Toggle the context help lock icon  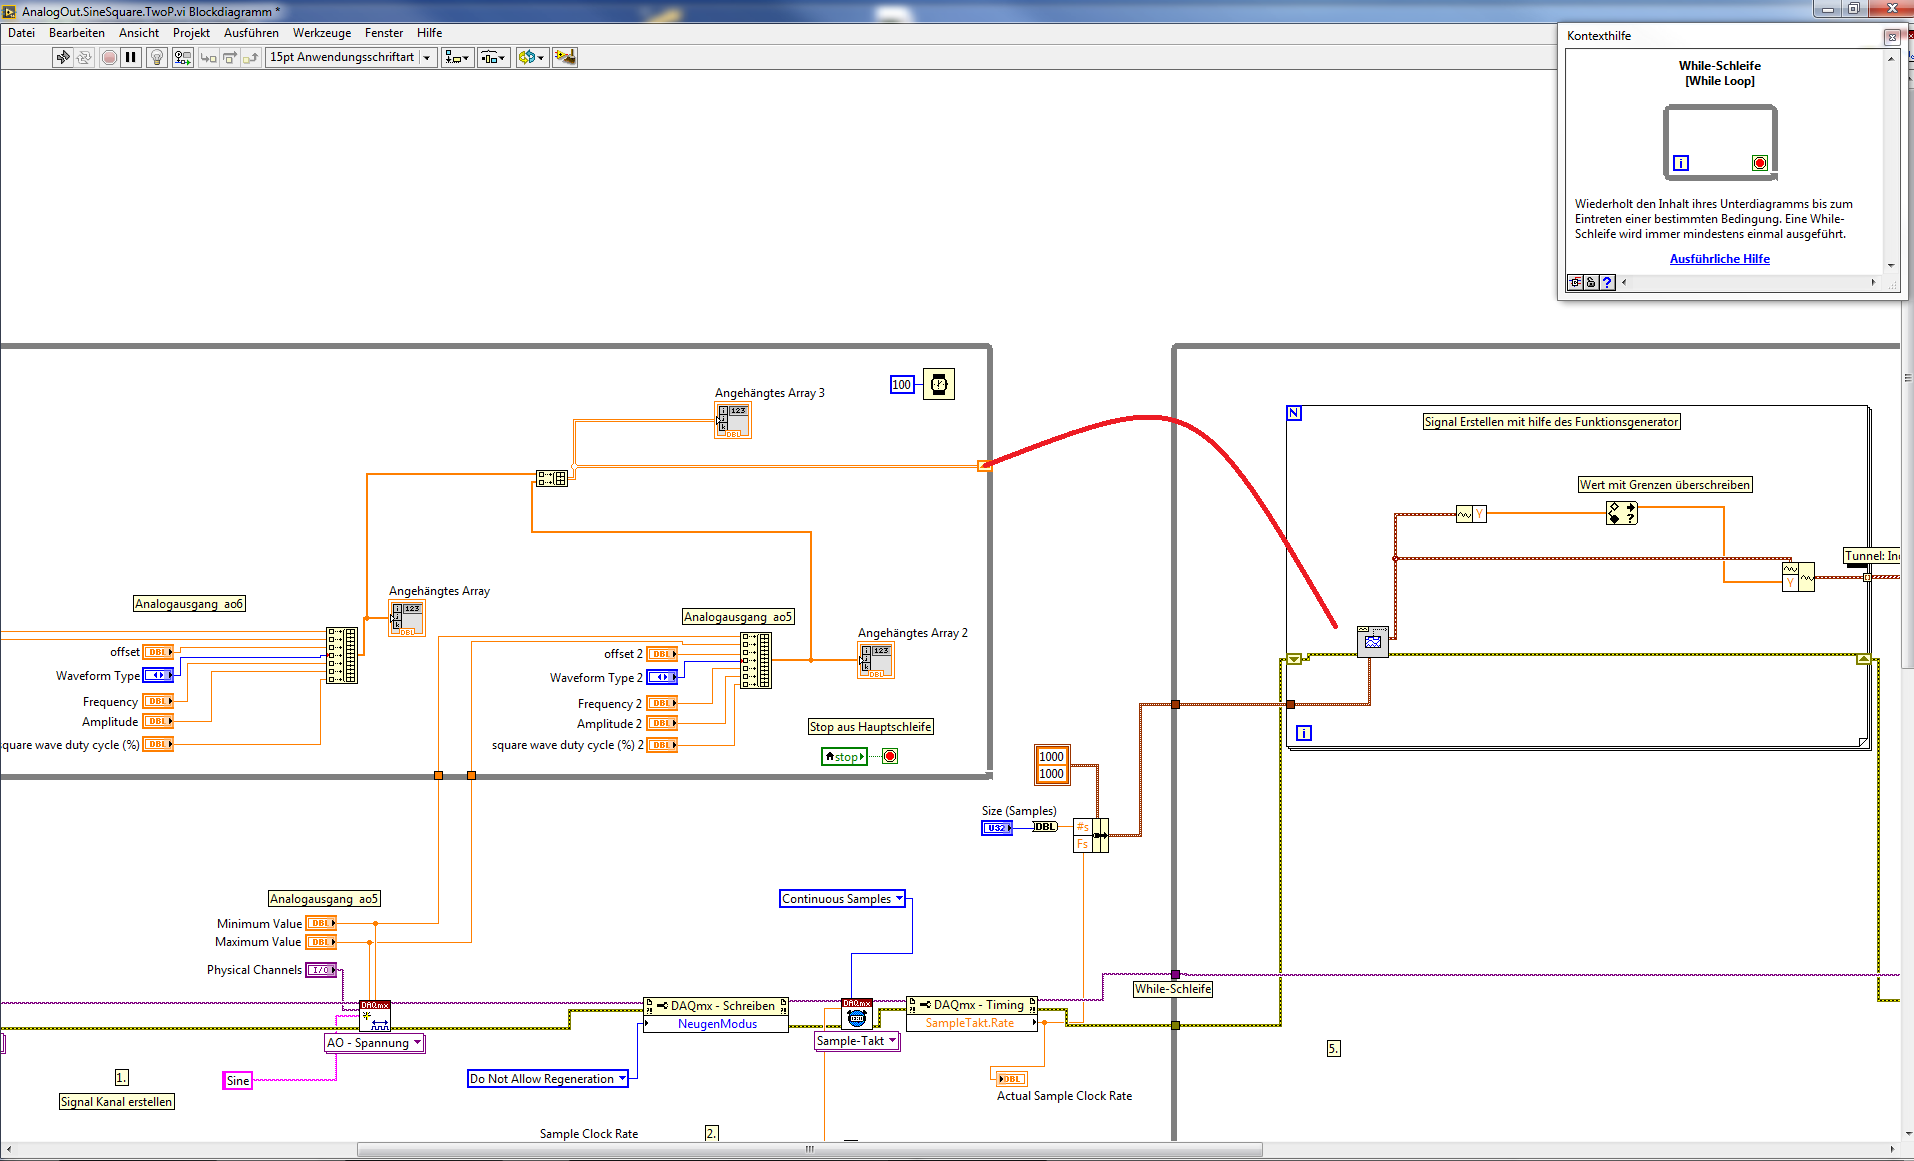1591,283
